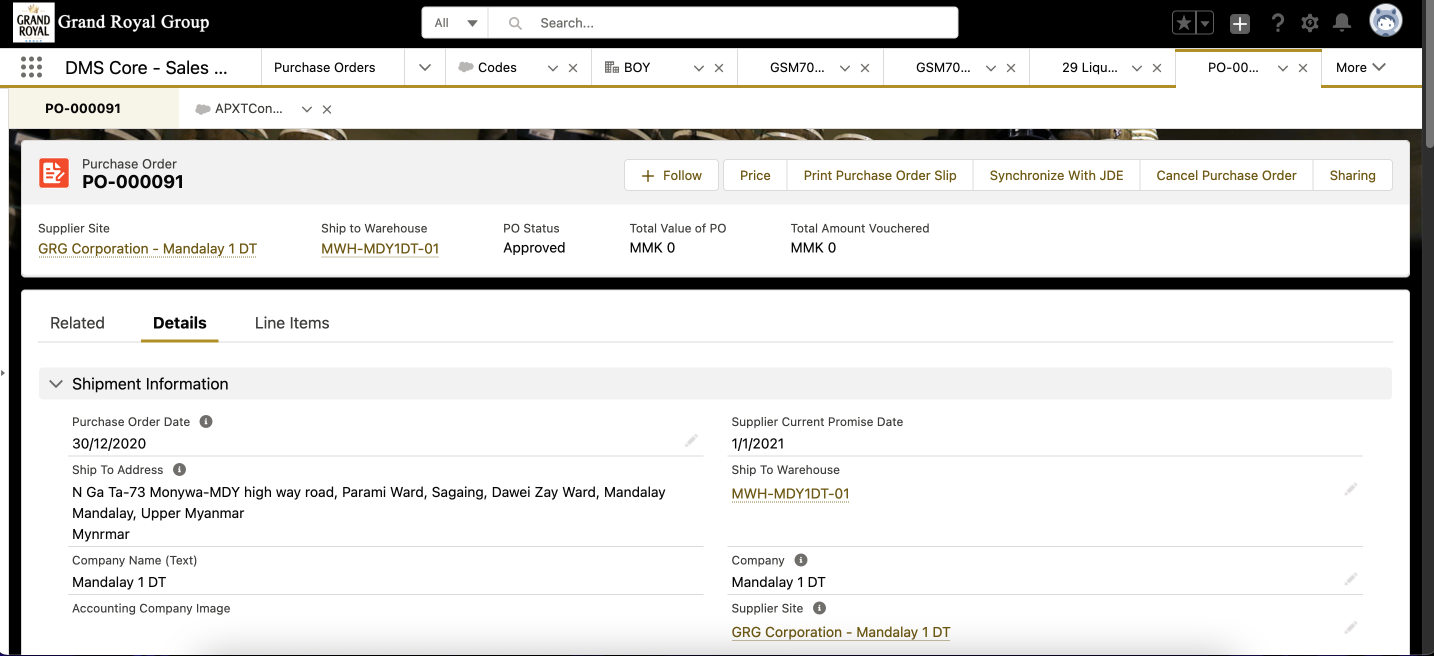The height and width of the screenshot is (656, 1434).
Task: Open the Notifications bell icon
Action: point(1342,23)
